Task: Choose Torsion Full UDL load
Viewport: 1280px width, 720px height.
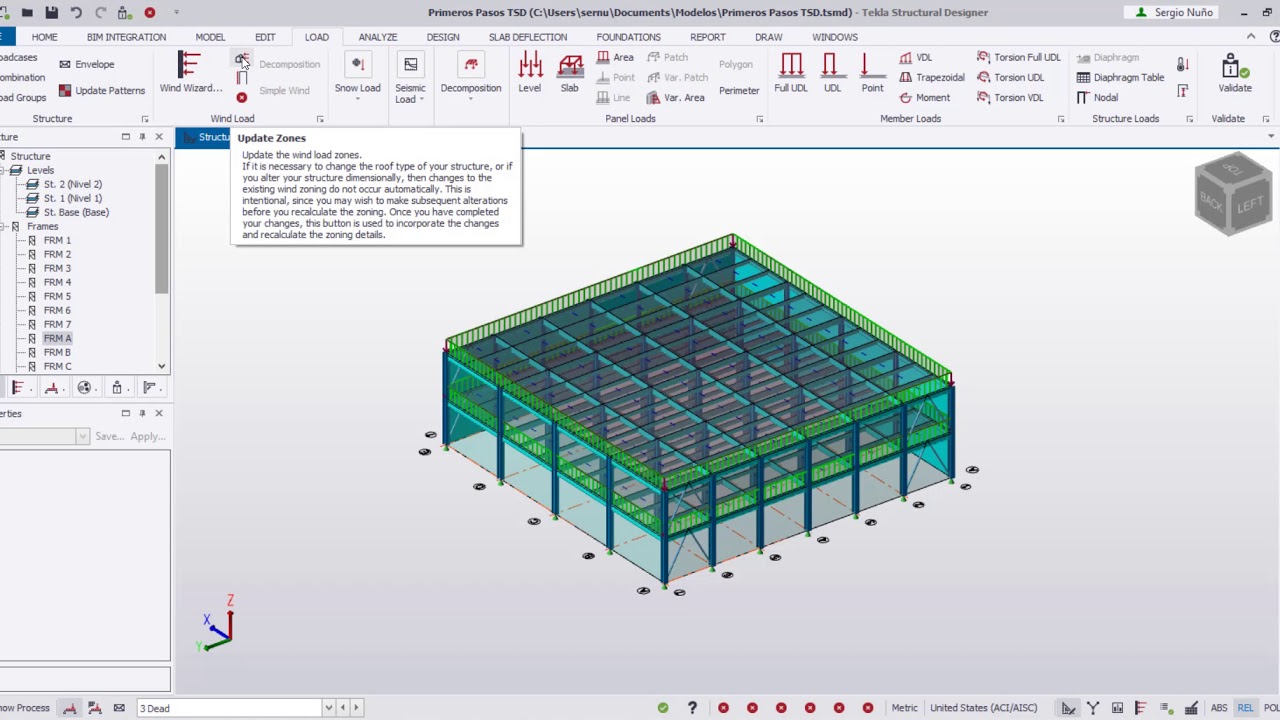Action: [x=1018, y=58]
